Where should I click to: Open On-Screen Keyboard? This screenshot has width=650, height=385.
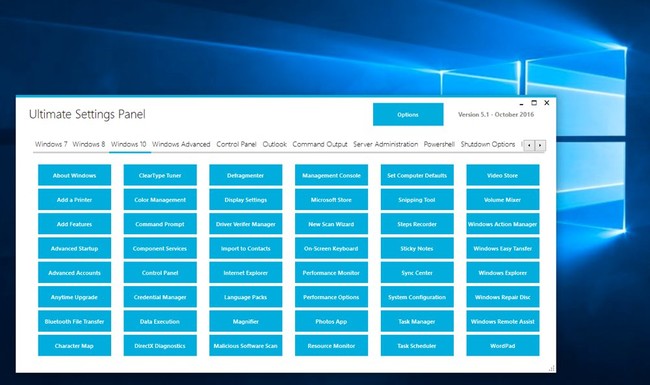pos(331,249)
